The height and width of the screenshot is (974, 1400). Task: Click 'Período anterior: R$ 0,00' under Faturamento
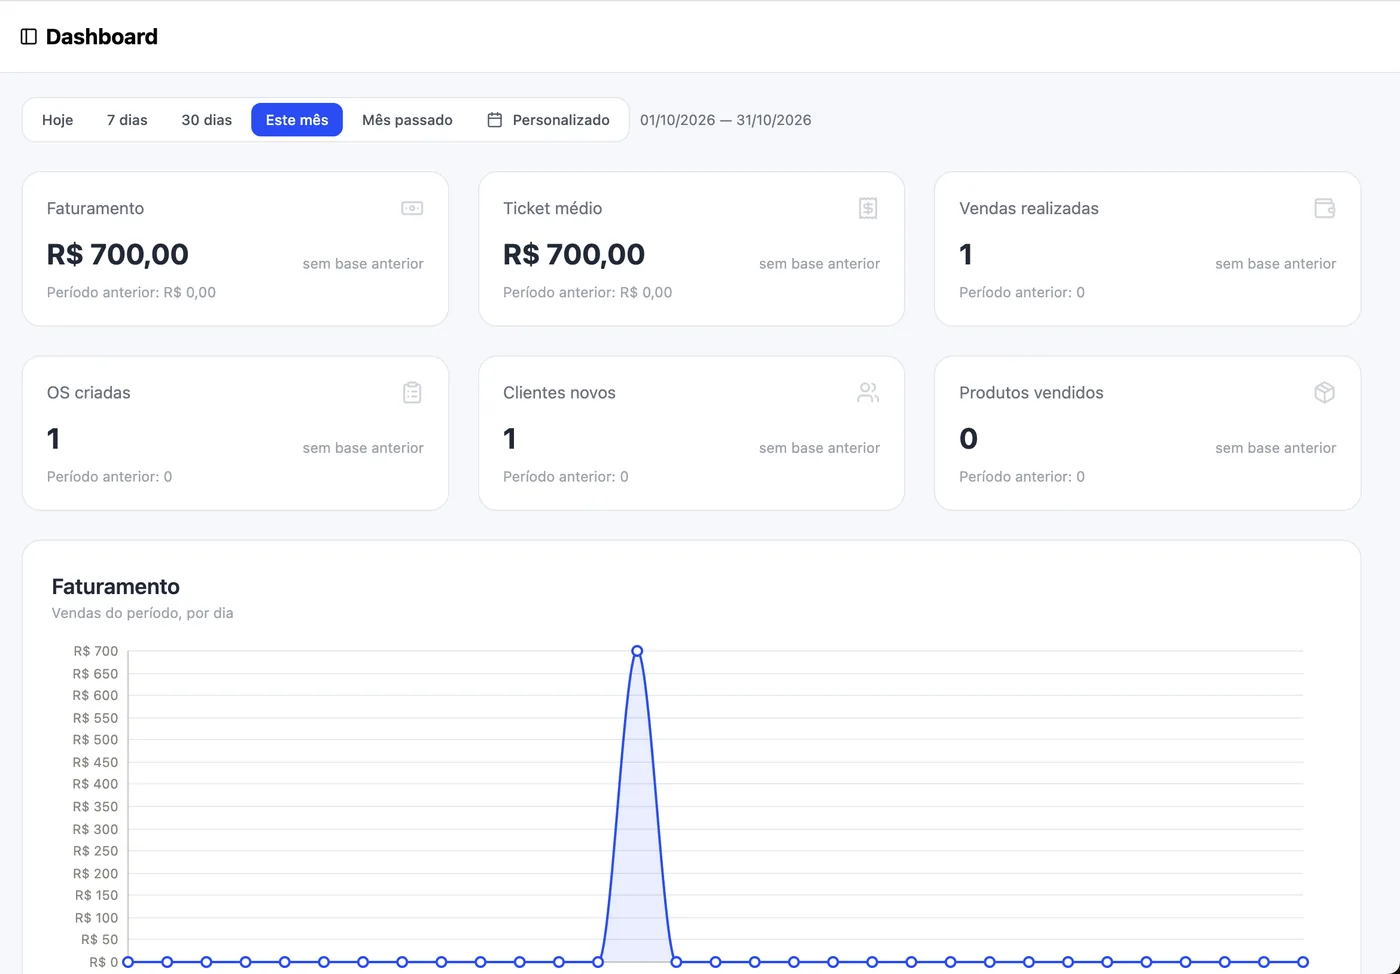click(131, 292)
